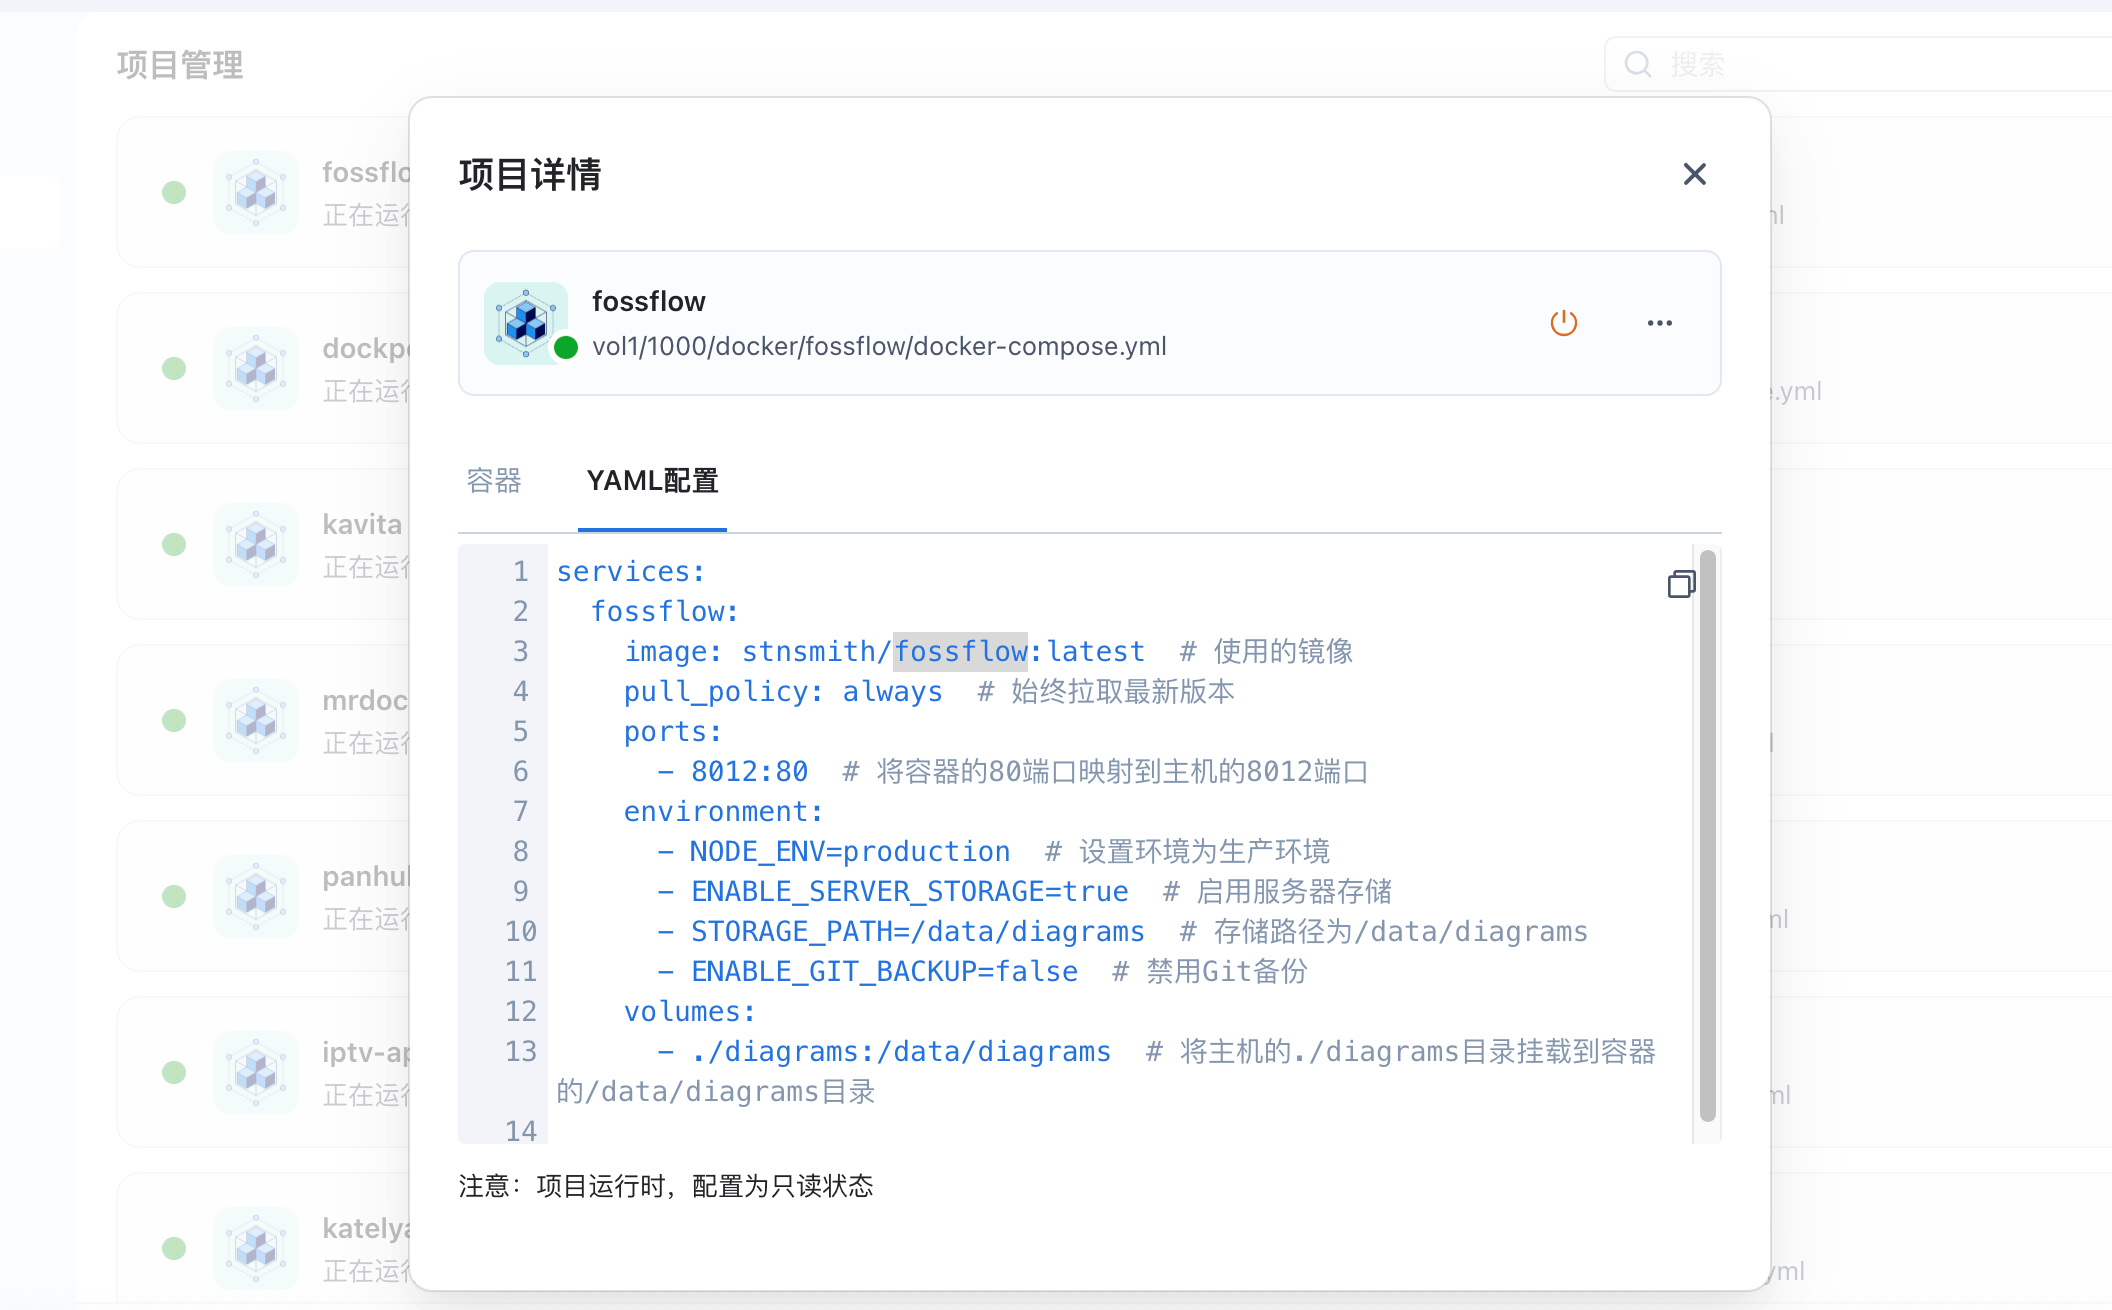2112x1310 pixels.
Task: Click the docker-compose.yml path text
Action: click(879, 346)
